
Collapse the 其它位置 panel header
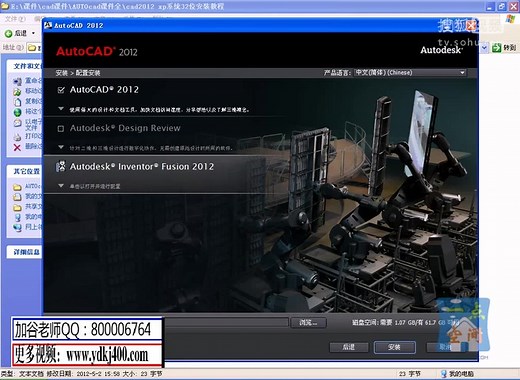click(x=25, y=171)
